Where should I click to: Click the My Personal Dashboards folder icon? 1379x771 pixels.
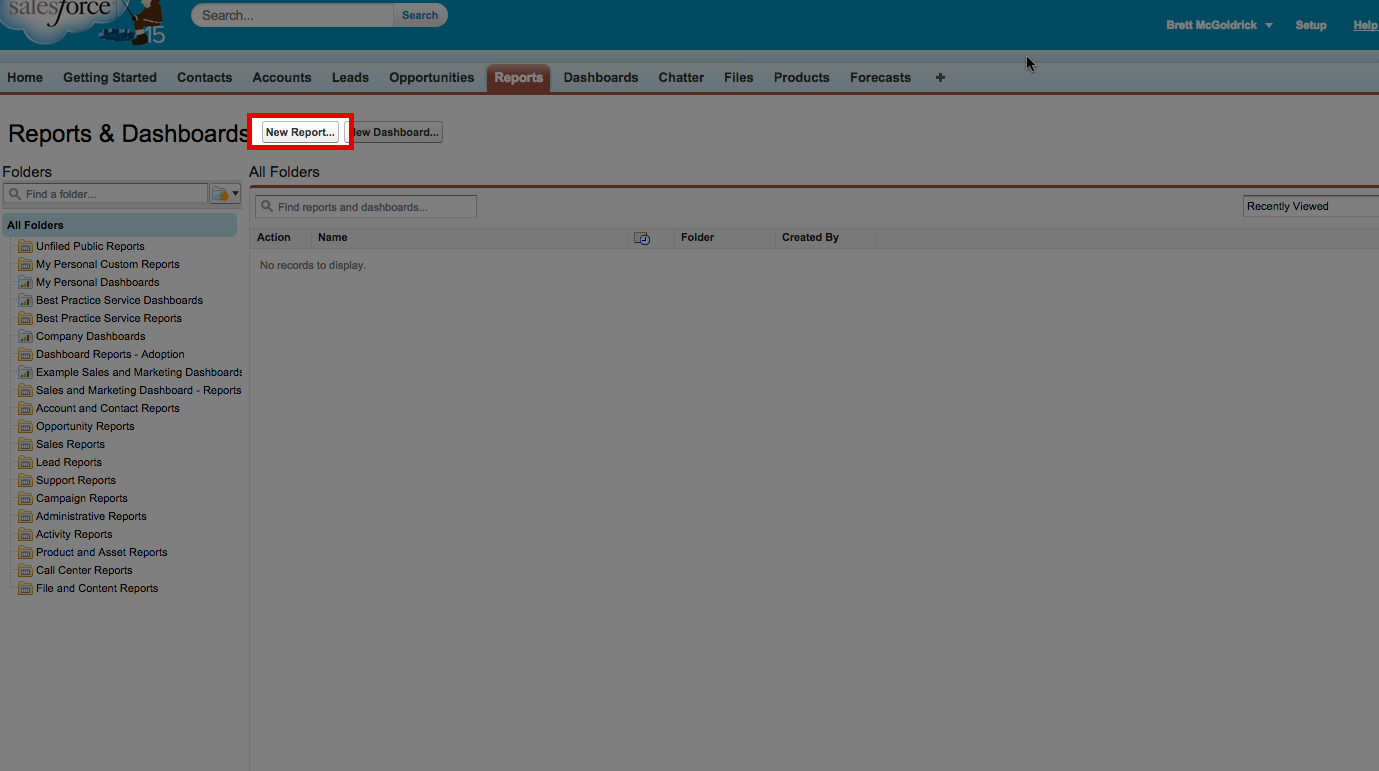26,282
